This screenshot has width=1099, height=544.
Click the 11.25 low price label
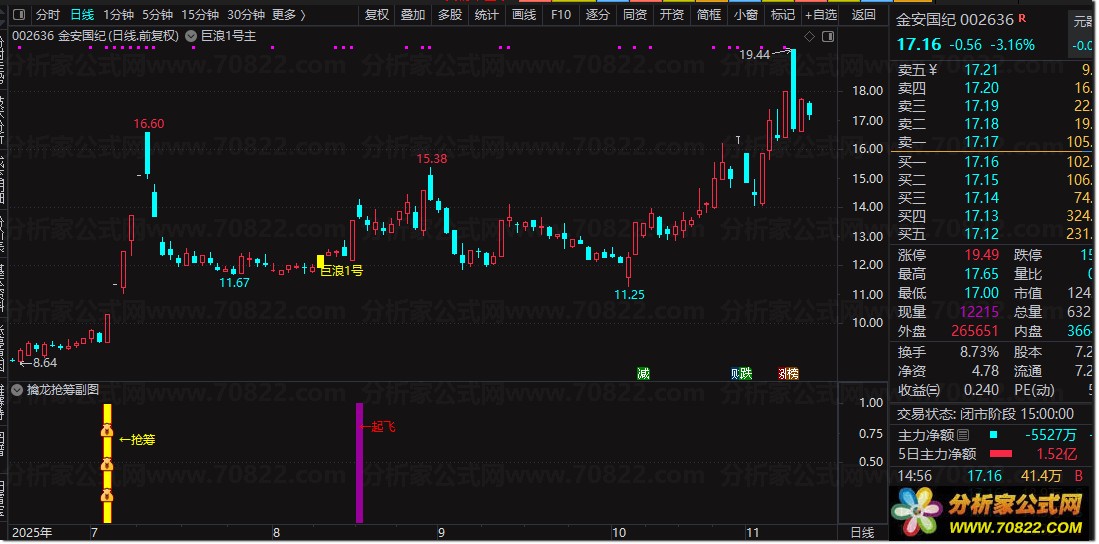point(629,294)
